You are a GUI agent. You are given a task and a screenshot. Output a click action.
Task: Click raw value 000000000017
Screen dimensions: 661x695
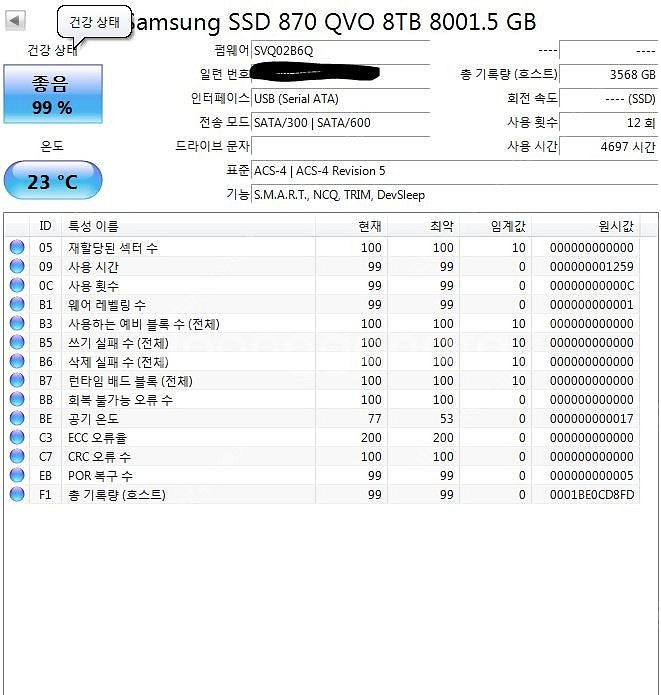tap(591, 418)
